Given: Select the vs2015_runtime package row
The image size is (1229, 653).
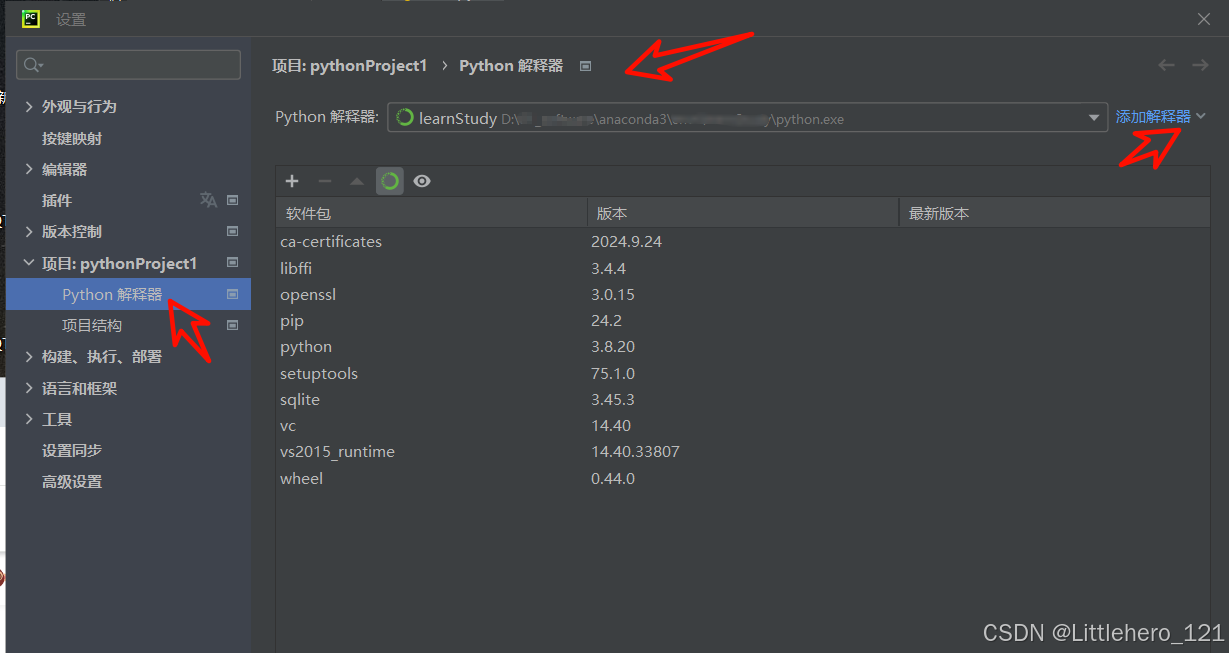Looking at the screenshot, I should pos(743,451).
